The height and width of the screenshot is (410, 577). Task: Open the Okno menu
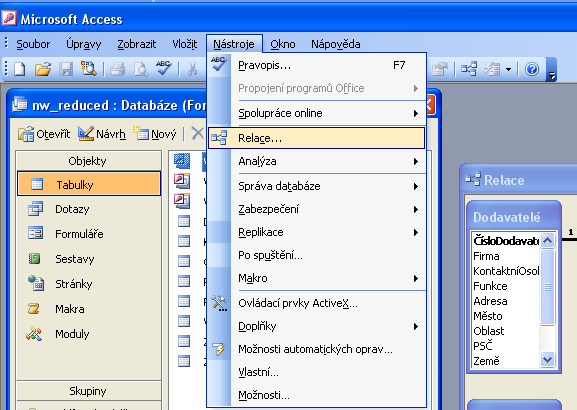283,44
